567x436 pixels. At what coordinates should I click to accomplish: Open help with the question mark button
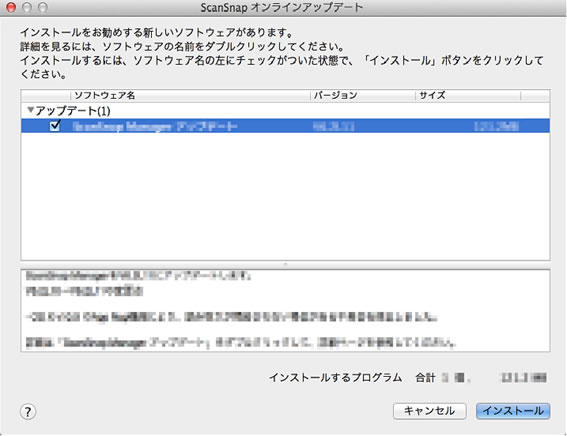[28, 411]
